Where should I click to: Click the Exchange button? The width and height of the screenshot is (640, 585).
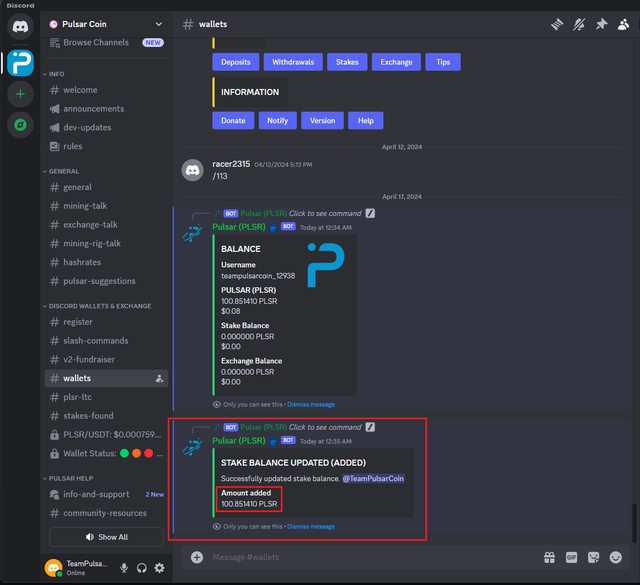pyautogui.click(x=396, y=62)
